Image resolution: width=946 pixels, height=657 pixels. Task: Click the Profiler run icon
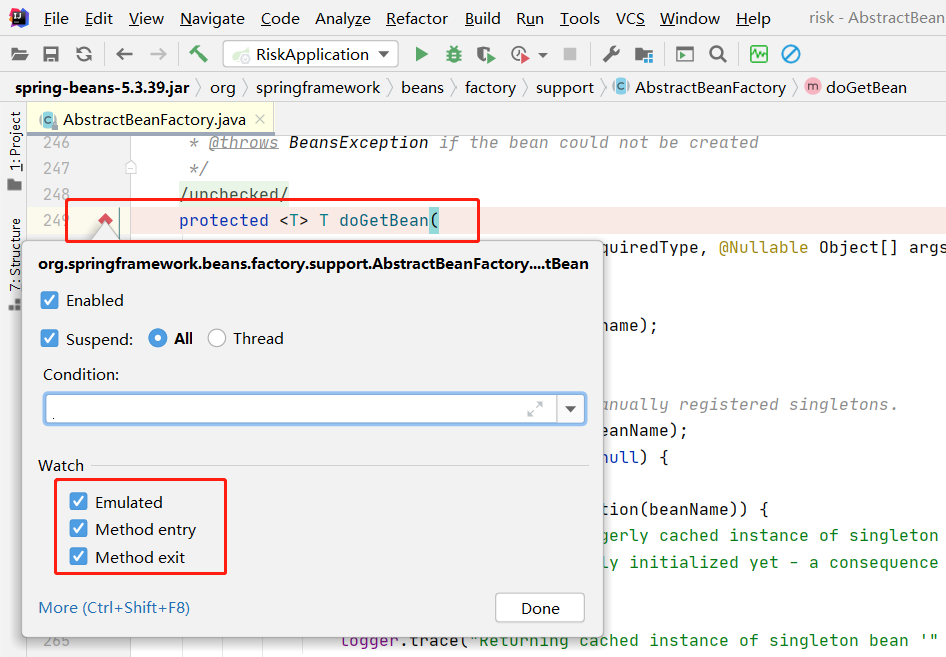tap(519, 55)
